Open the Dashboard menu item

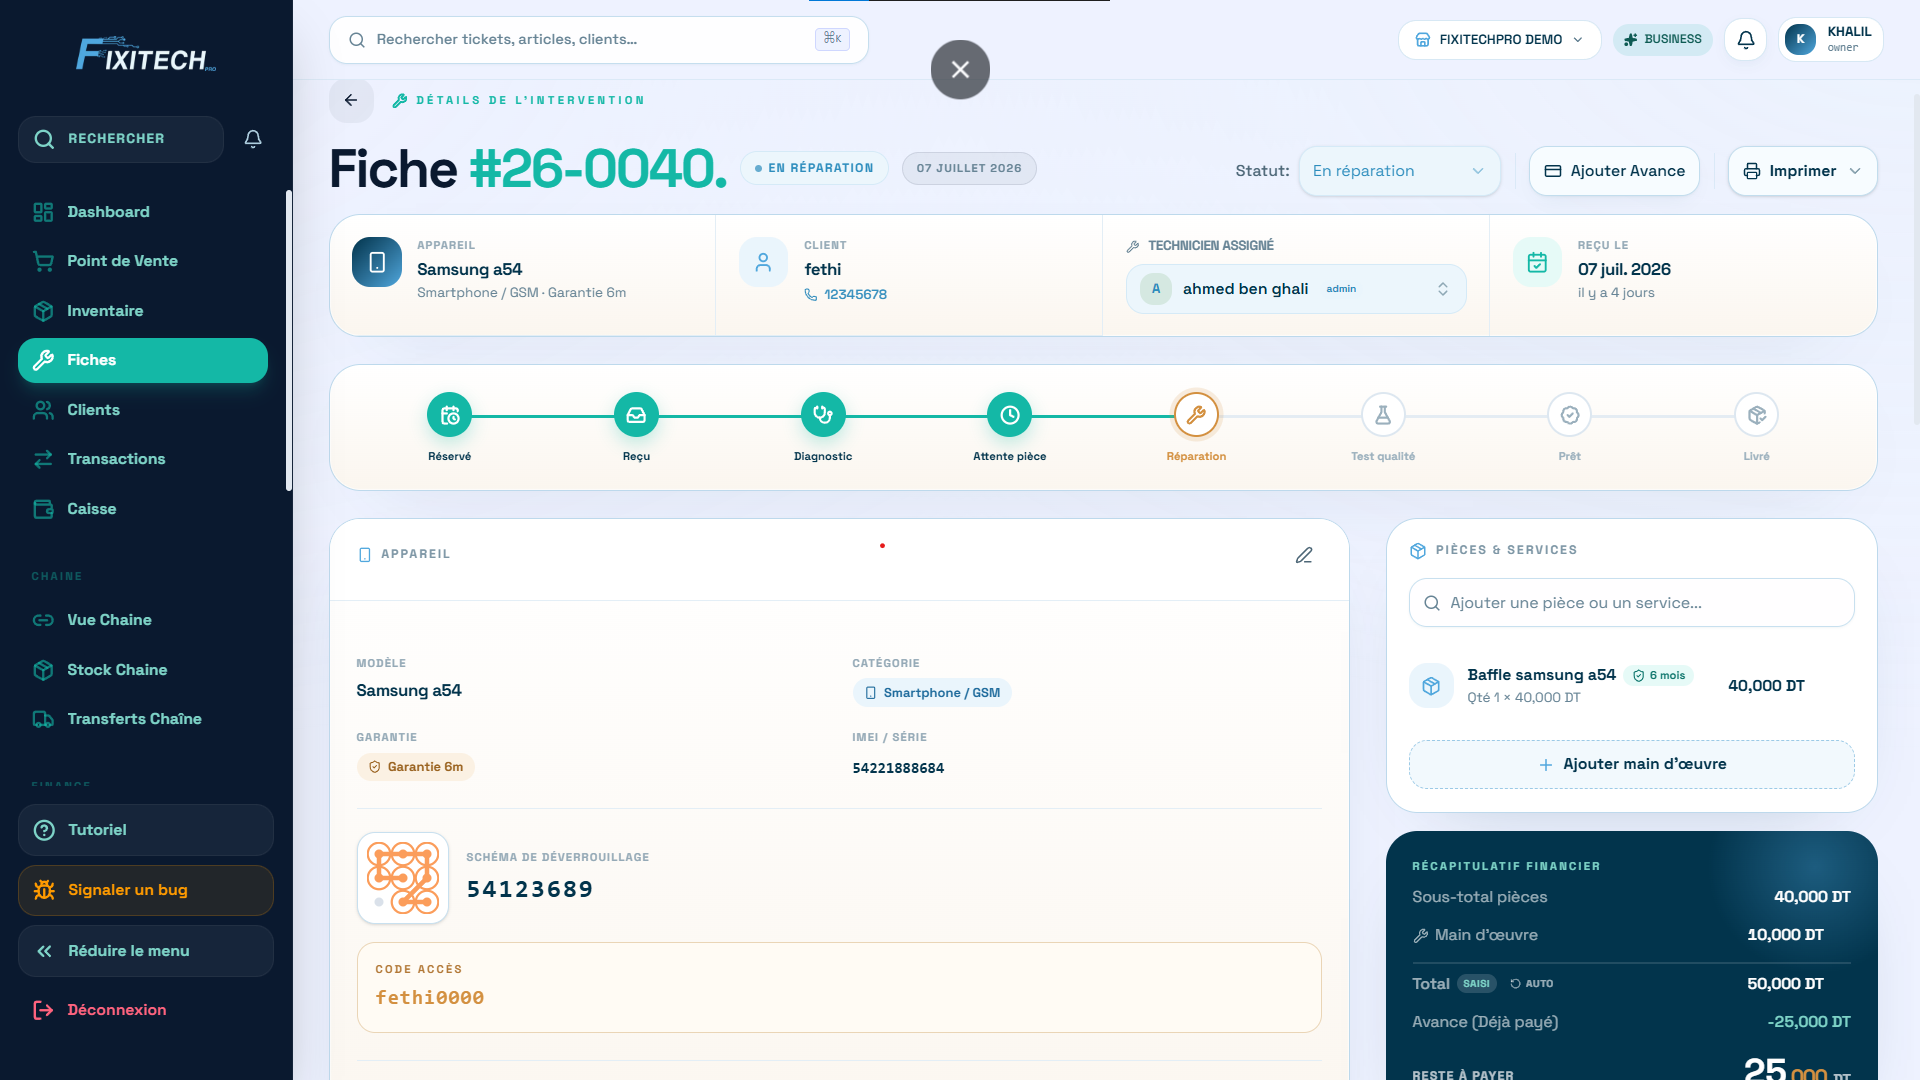tap(143, 212)
